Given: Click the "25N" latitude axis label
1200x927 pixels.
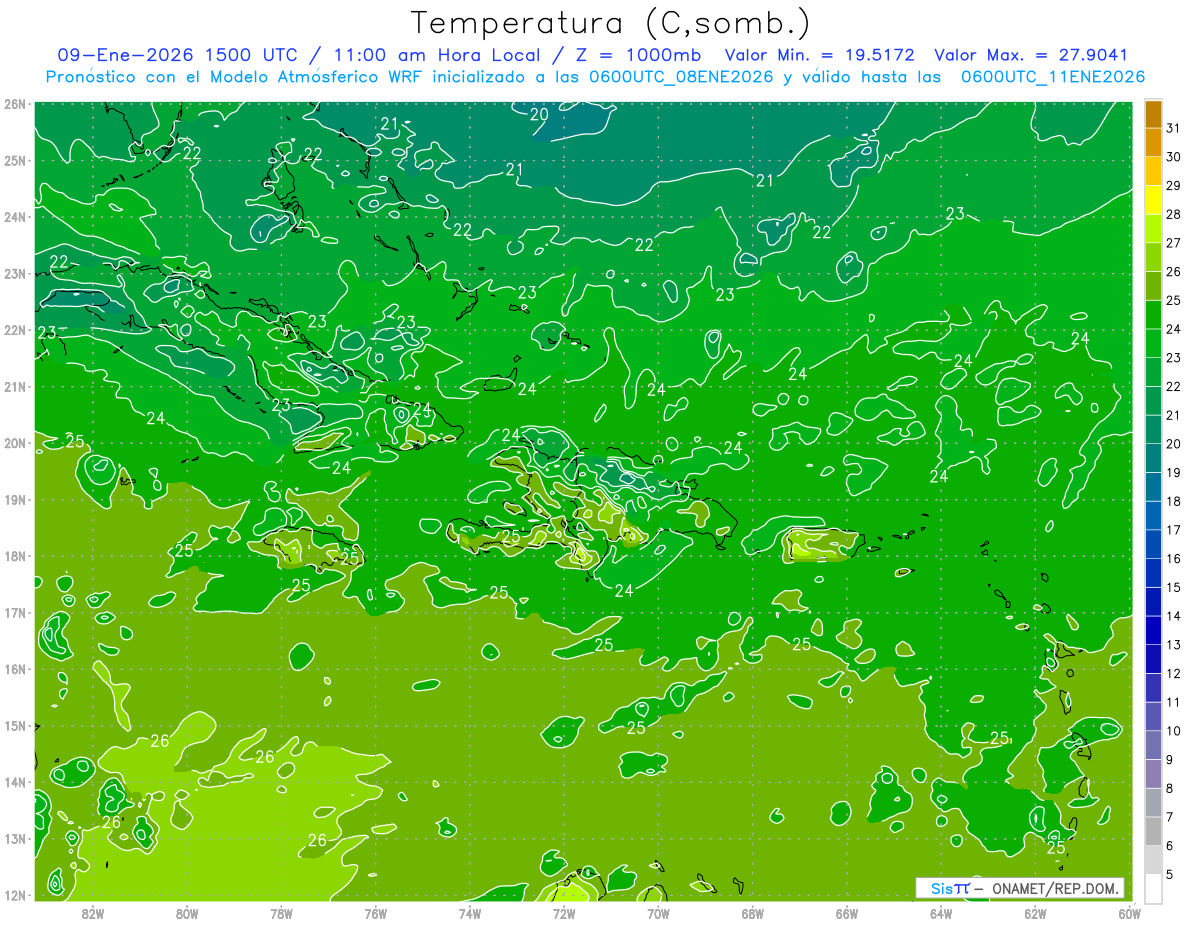Looking at the screenshot, I should coord(15,160).
